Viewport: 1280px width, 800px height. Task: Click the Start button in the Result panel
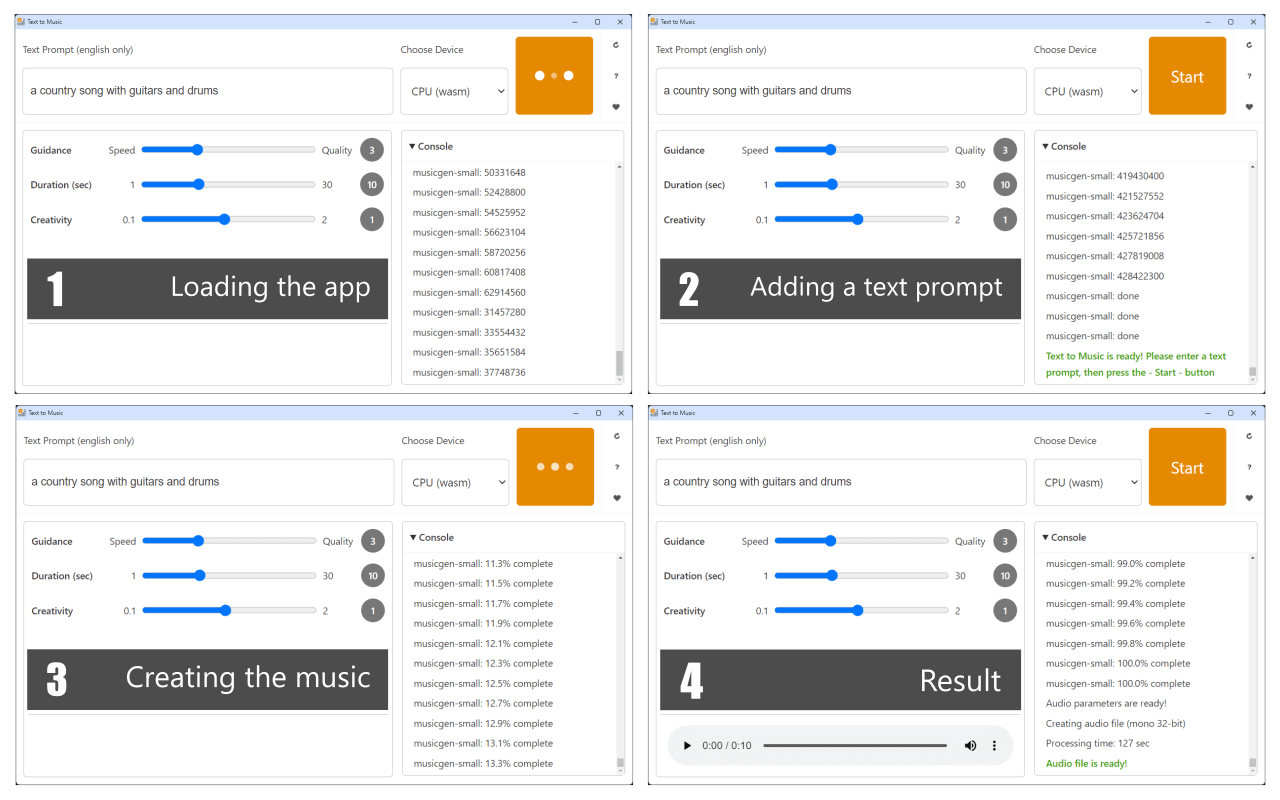click(x=1187, y=467)
